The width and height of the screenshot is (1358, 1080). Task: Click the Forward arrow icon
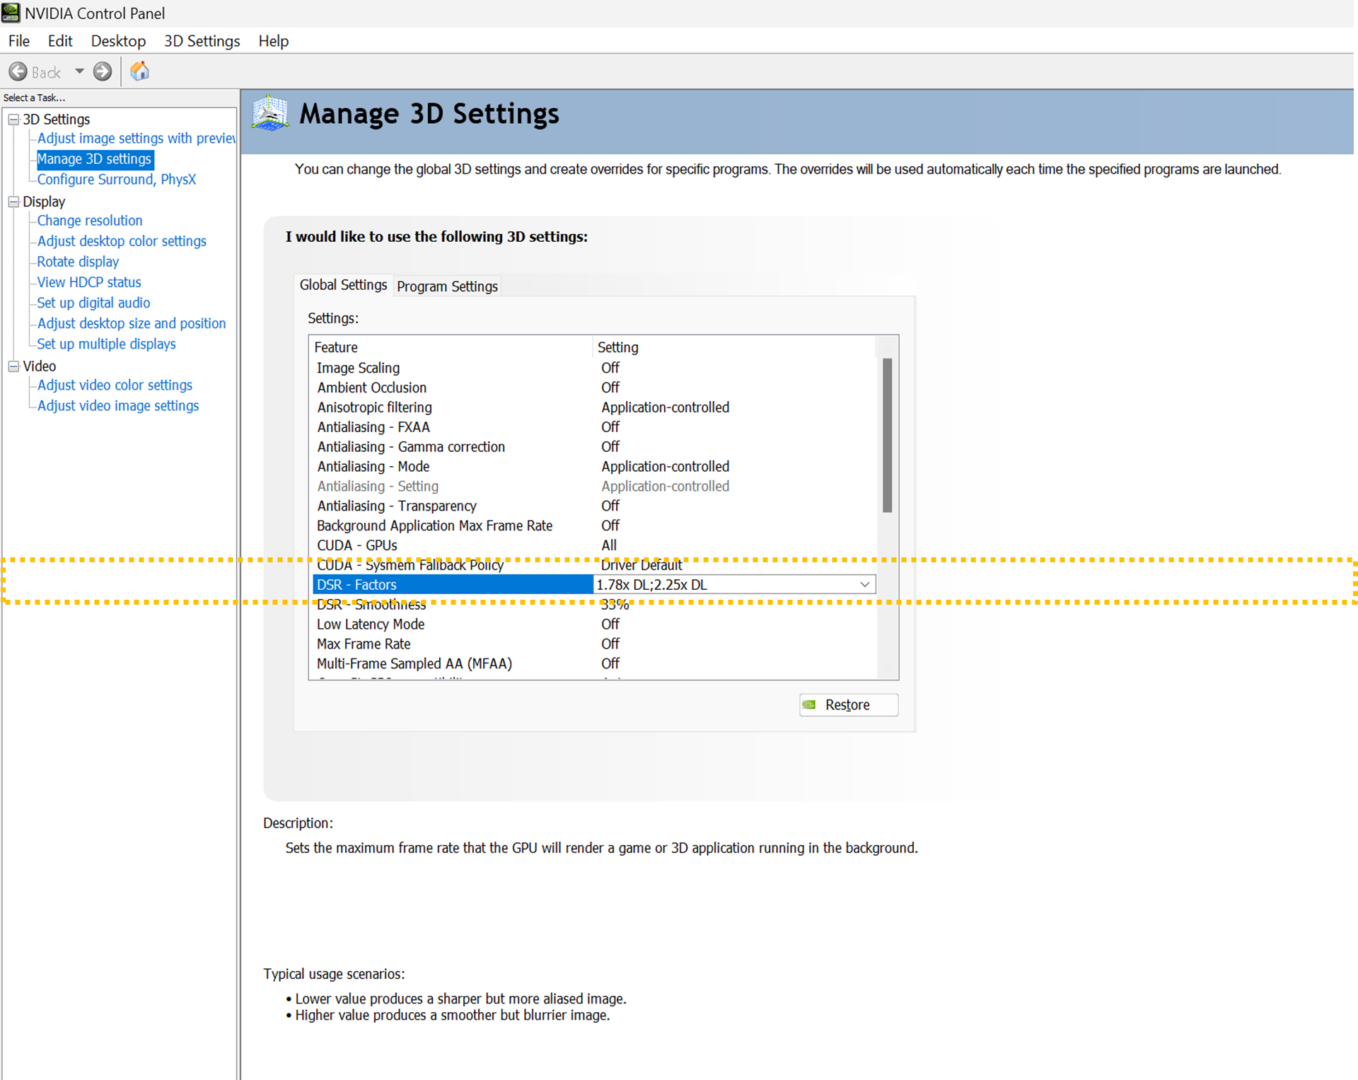pos(102,72)
